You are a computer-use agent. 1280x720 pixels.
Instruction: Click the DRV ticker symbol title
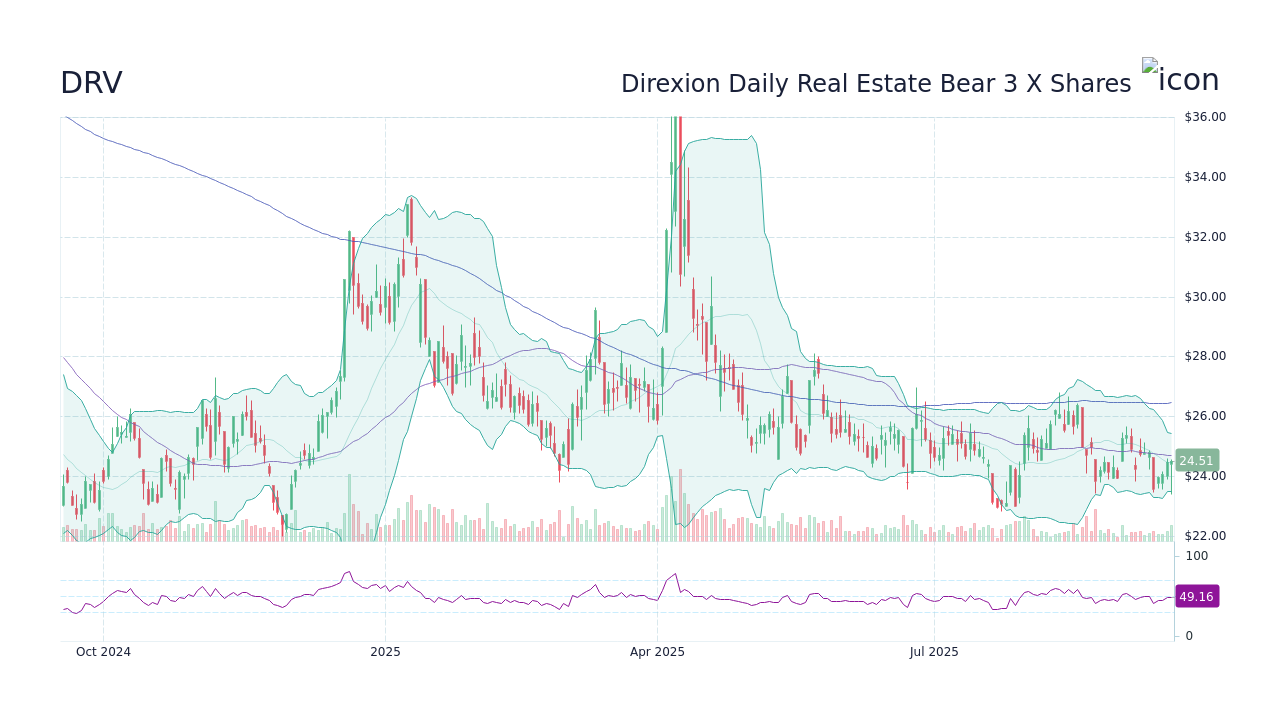point(91,83)
